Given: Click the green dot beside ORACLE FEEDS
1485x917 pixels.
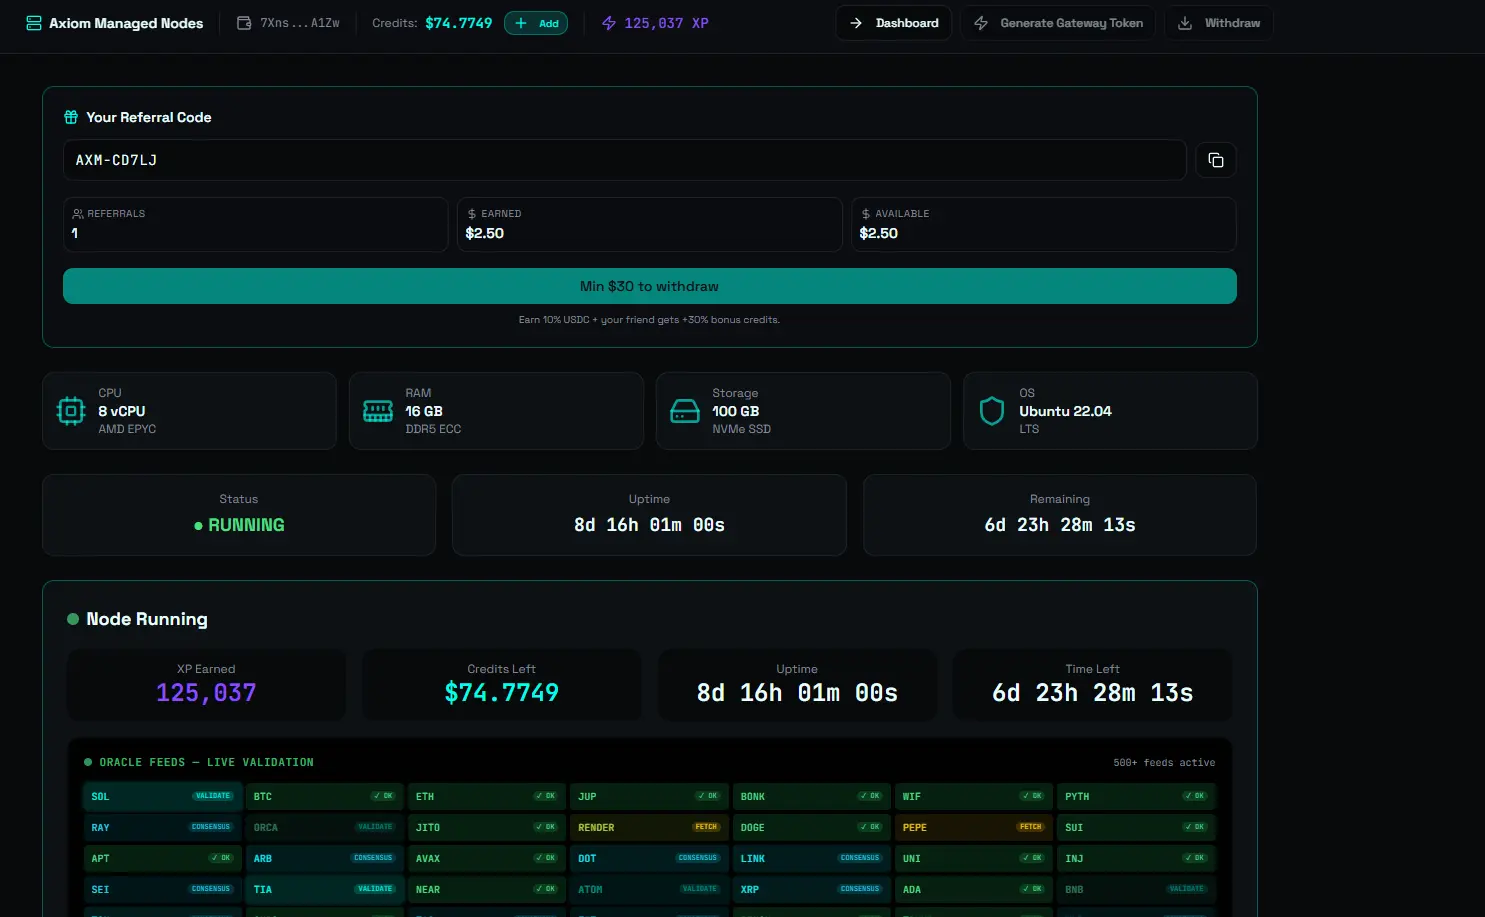Looking at the screenshot, I should [x=88, y=762].
